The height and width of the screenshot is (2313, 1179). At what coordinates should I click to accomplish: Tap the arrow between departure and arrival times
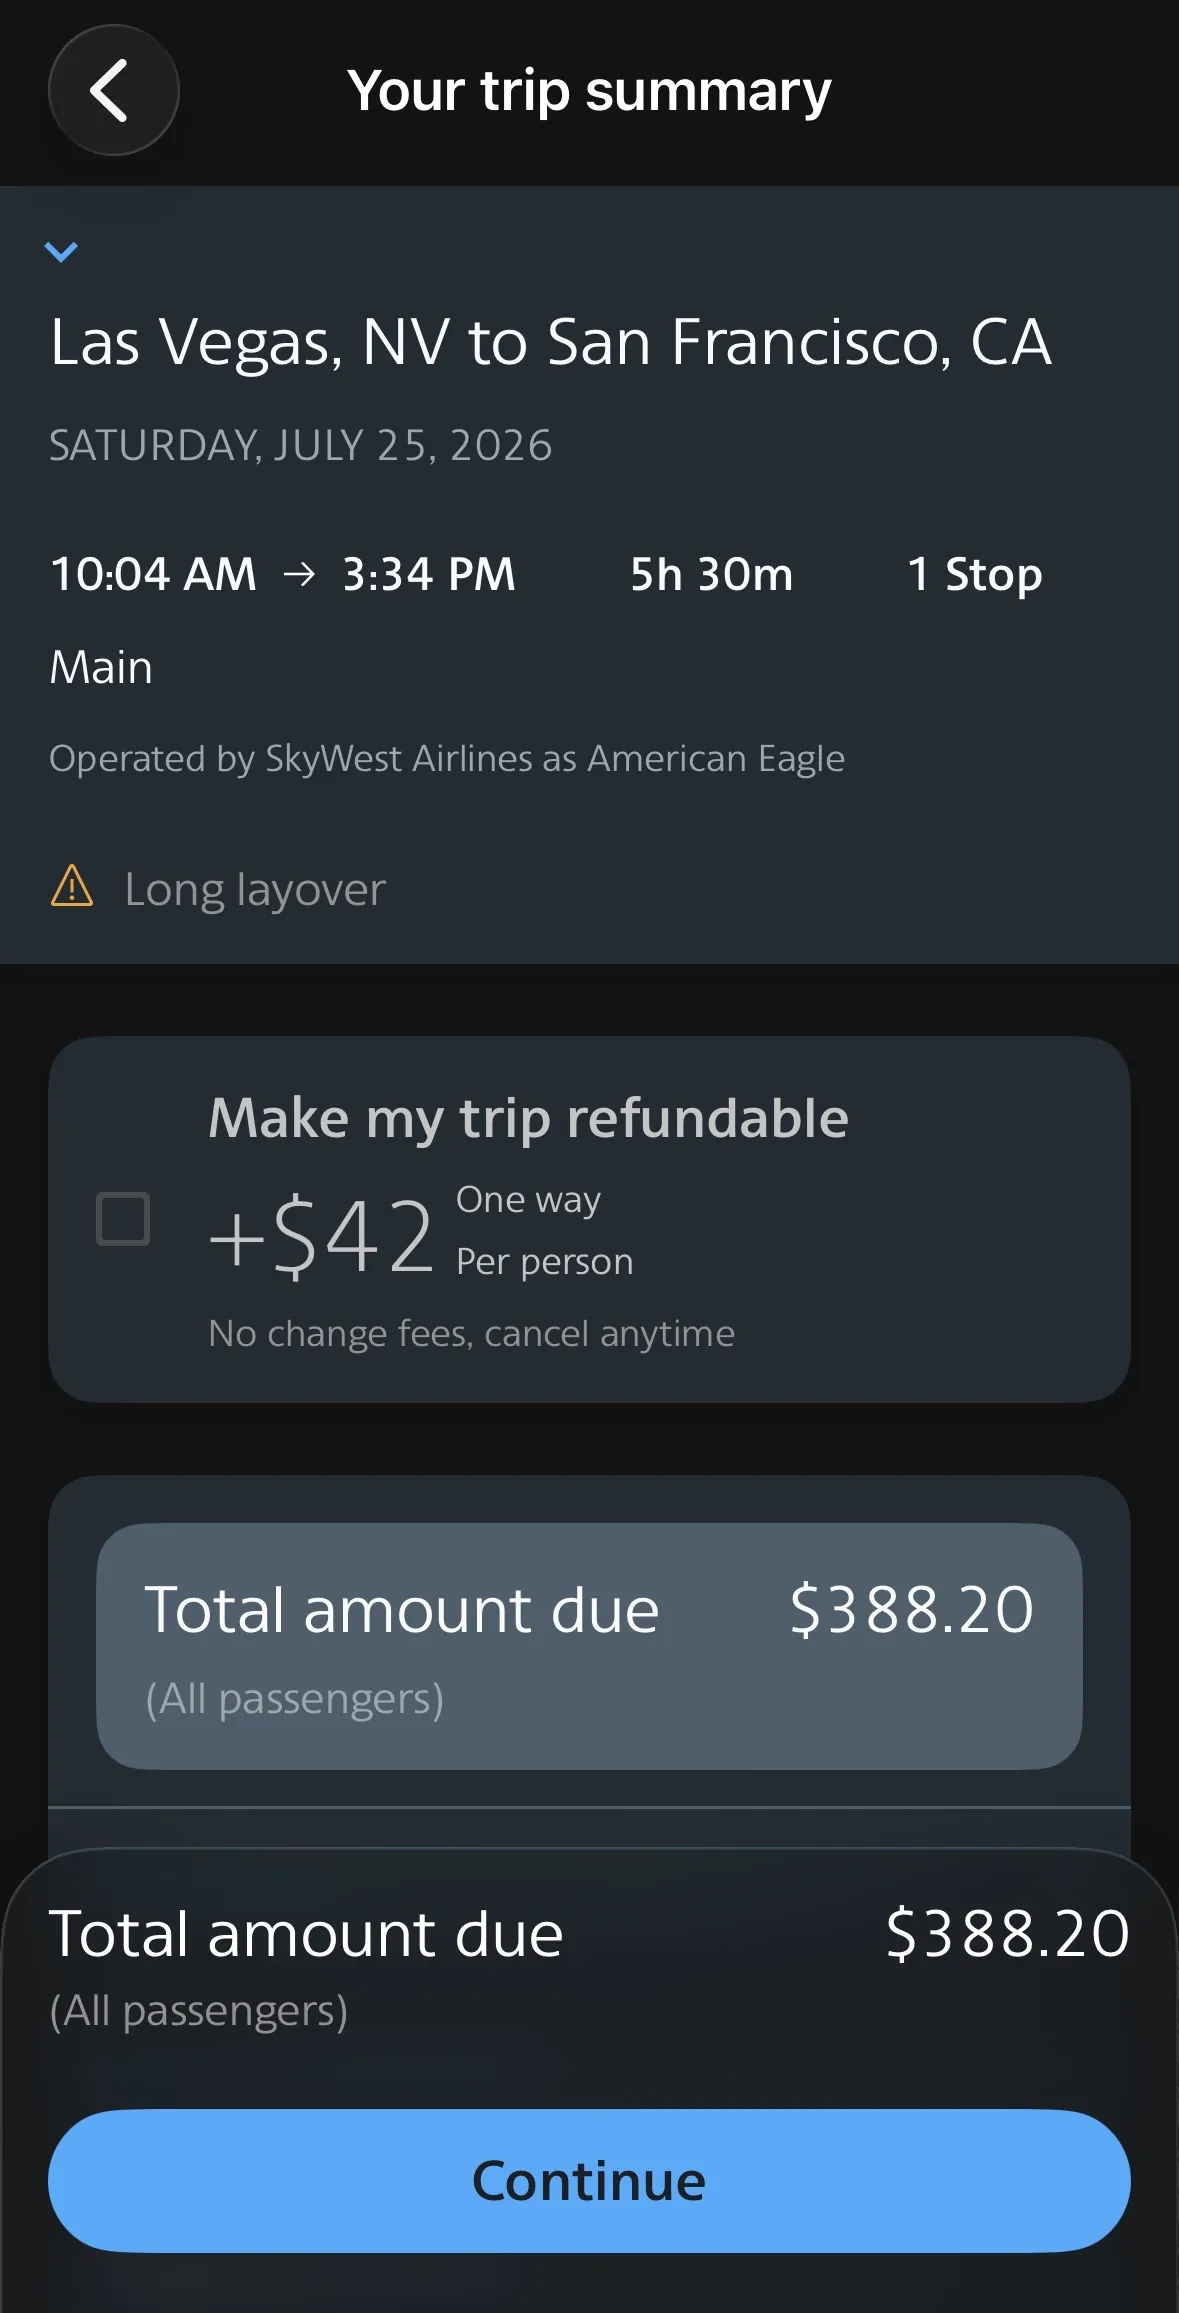[x=299, y=575]
